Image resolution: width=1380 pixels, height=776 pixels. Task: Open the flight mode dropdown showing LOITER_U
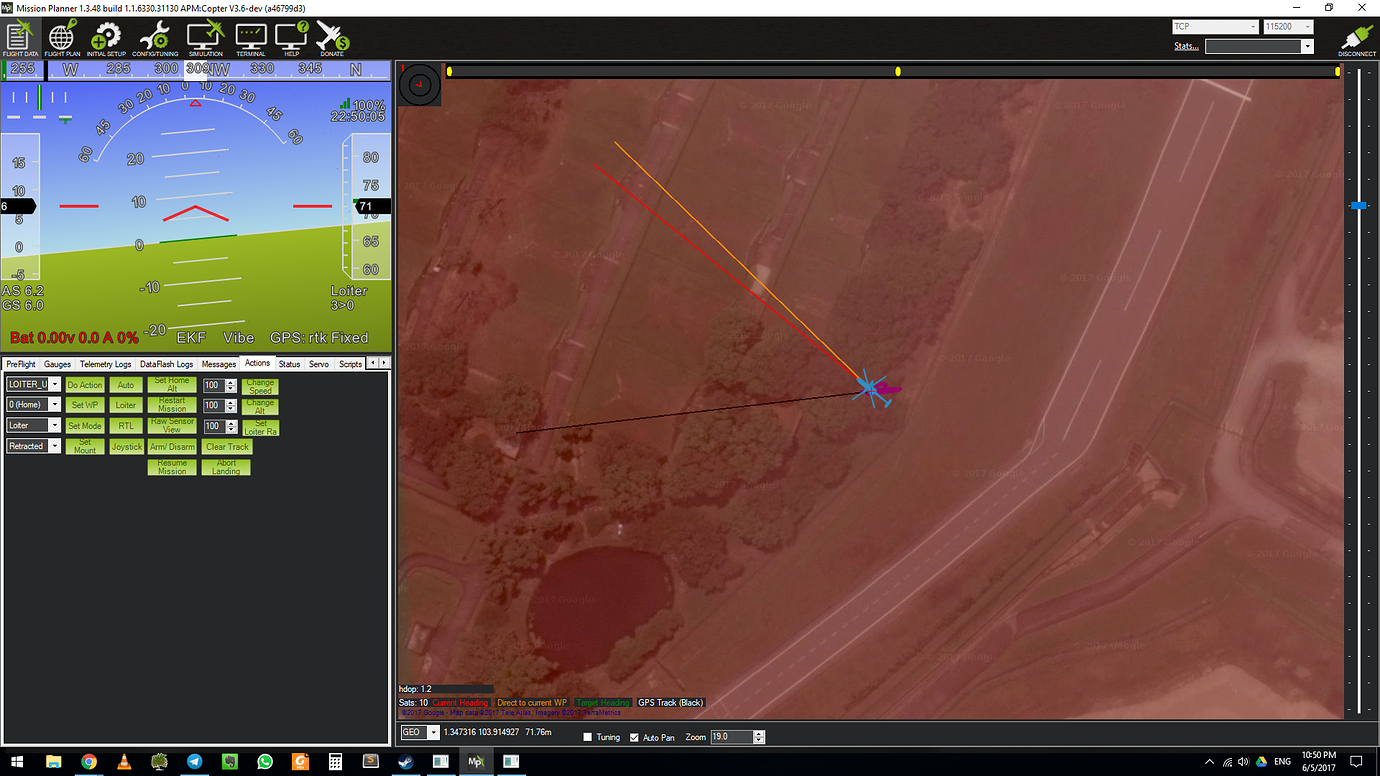(32, 384)
